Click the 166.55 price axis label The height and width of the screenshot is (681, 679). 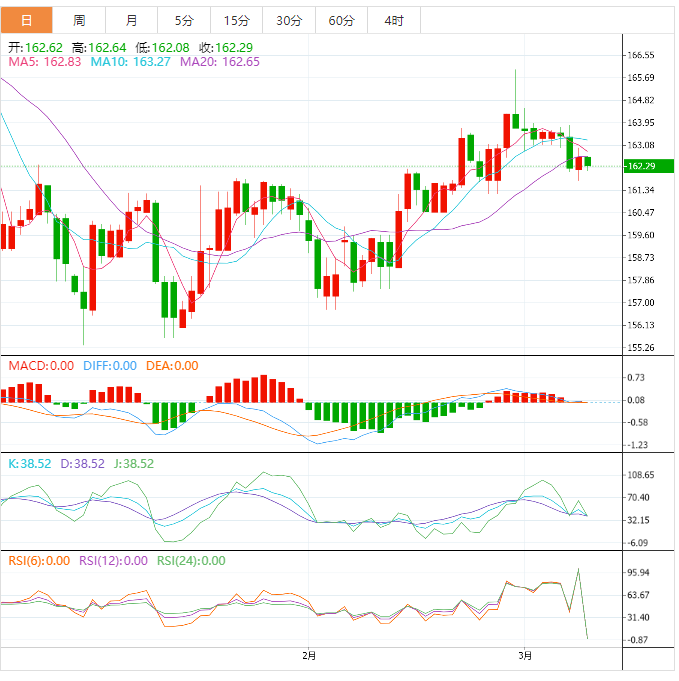tap(641, 55)
